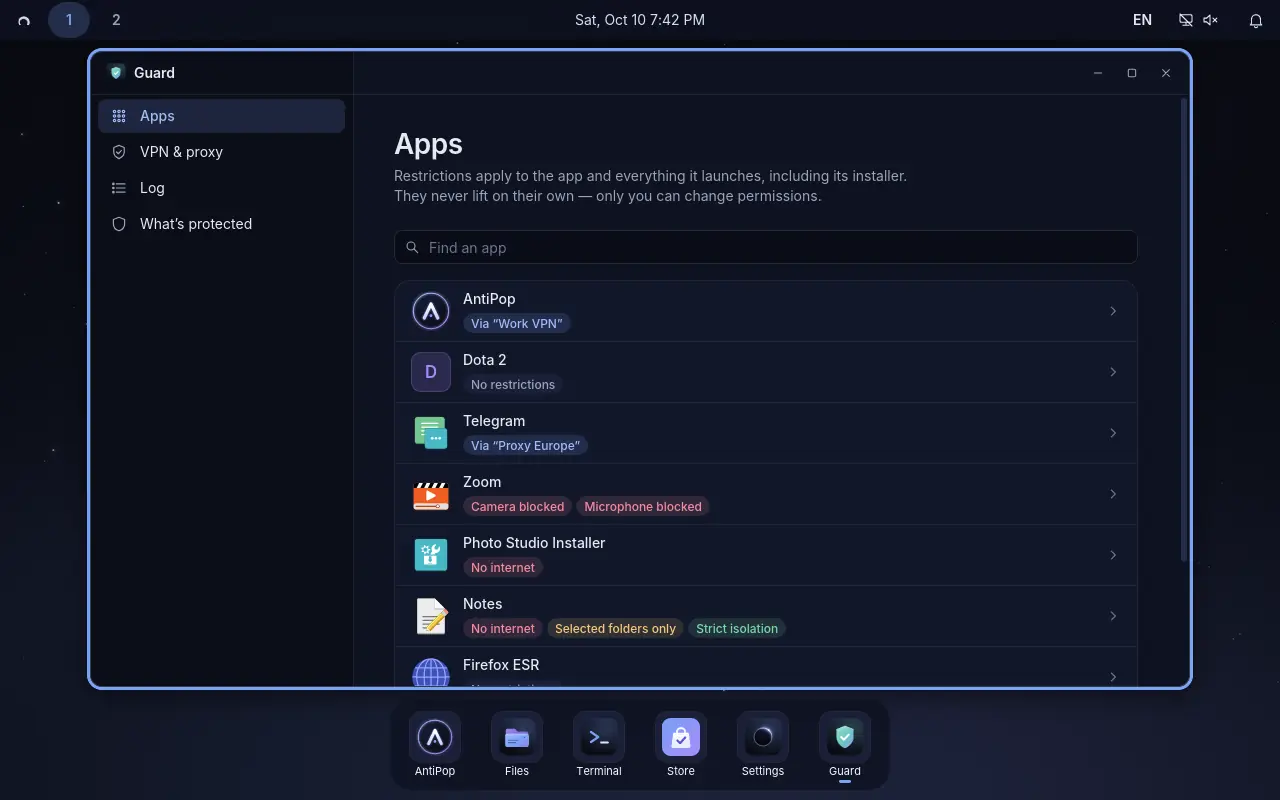Switch to the Apps sidebar section
1280x800 pixels.
[221, 116]
